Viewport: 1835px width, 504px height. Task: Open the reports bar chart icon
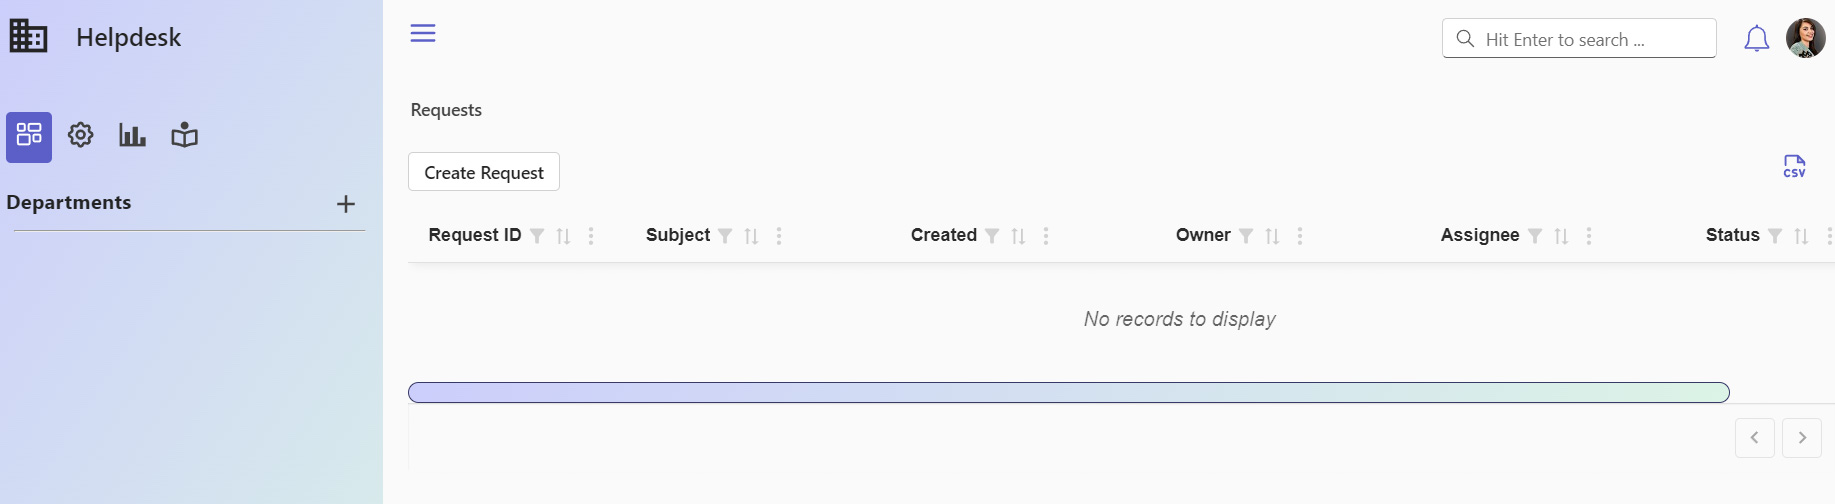(132, 135)
